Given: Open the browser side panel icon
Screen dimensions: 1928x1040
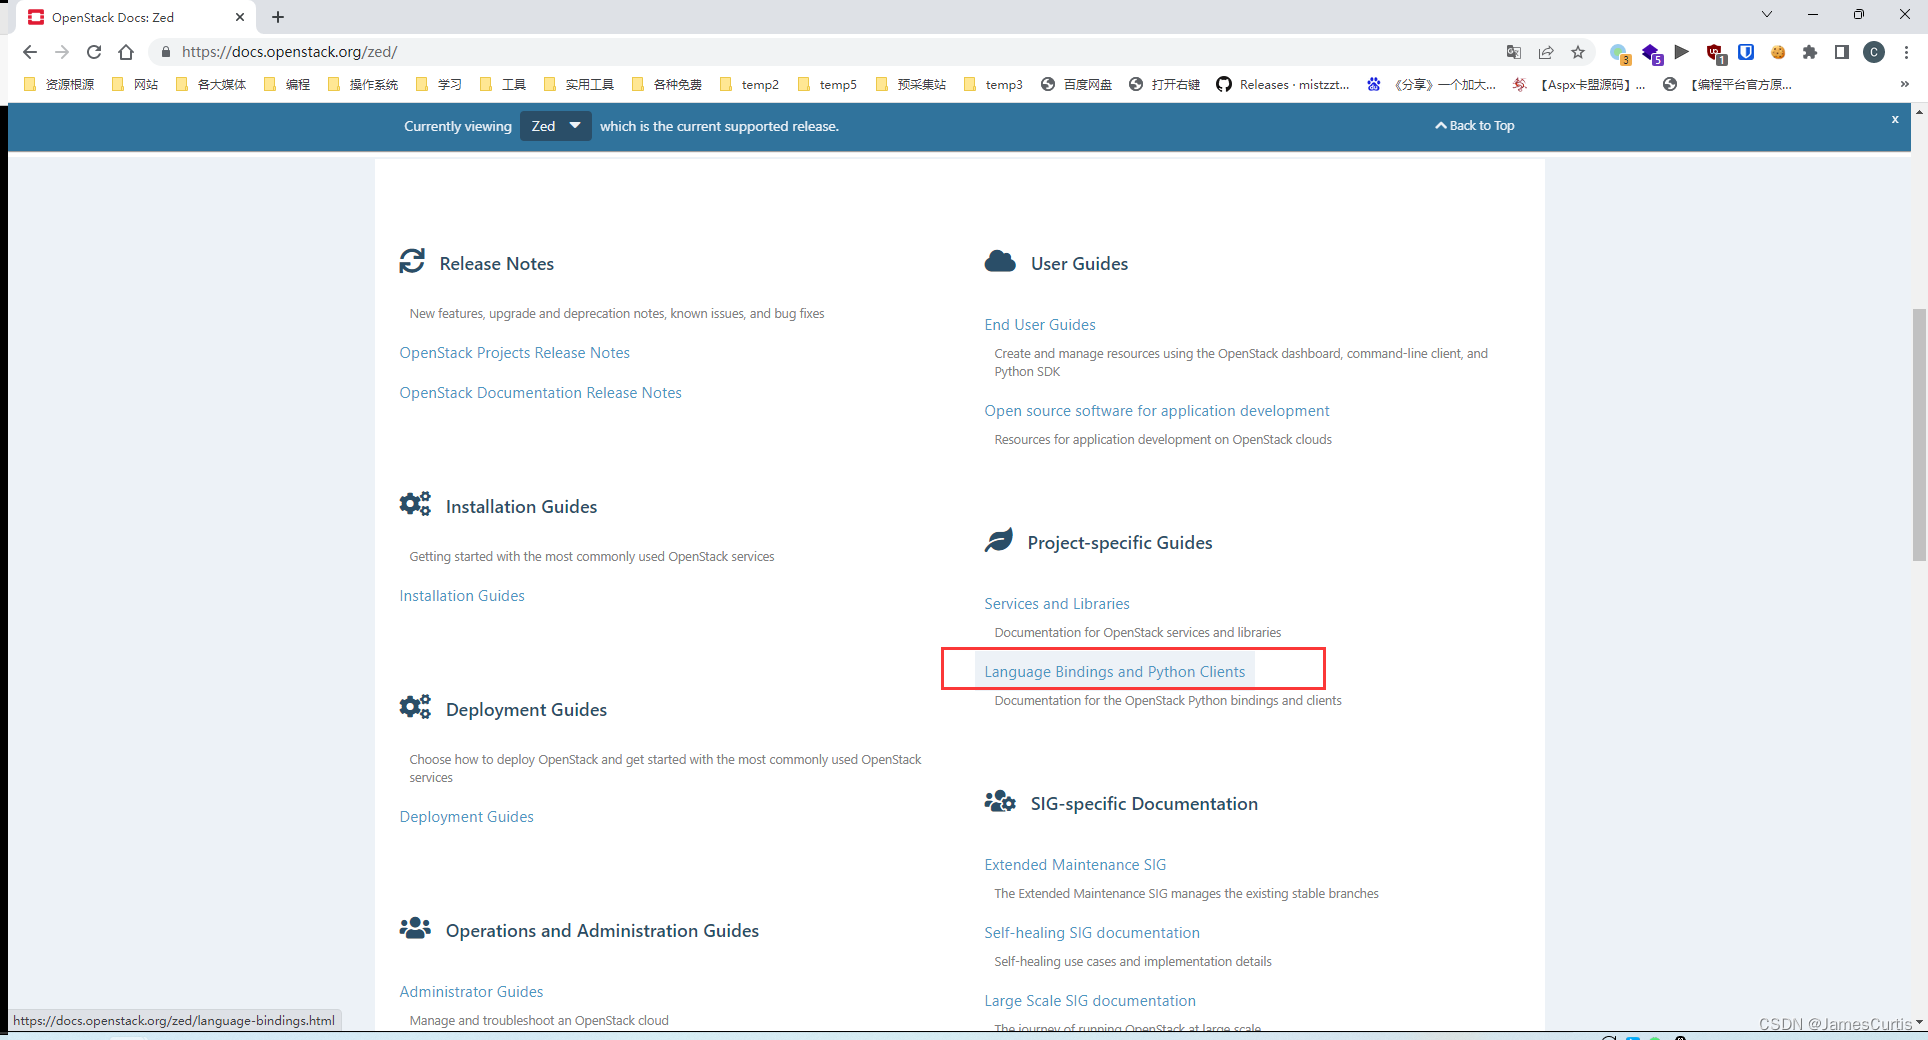Looking at the screenshot, I should (1842, 52).
